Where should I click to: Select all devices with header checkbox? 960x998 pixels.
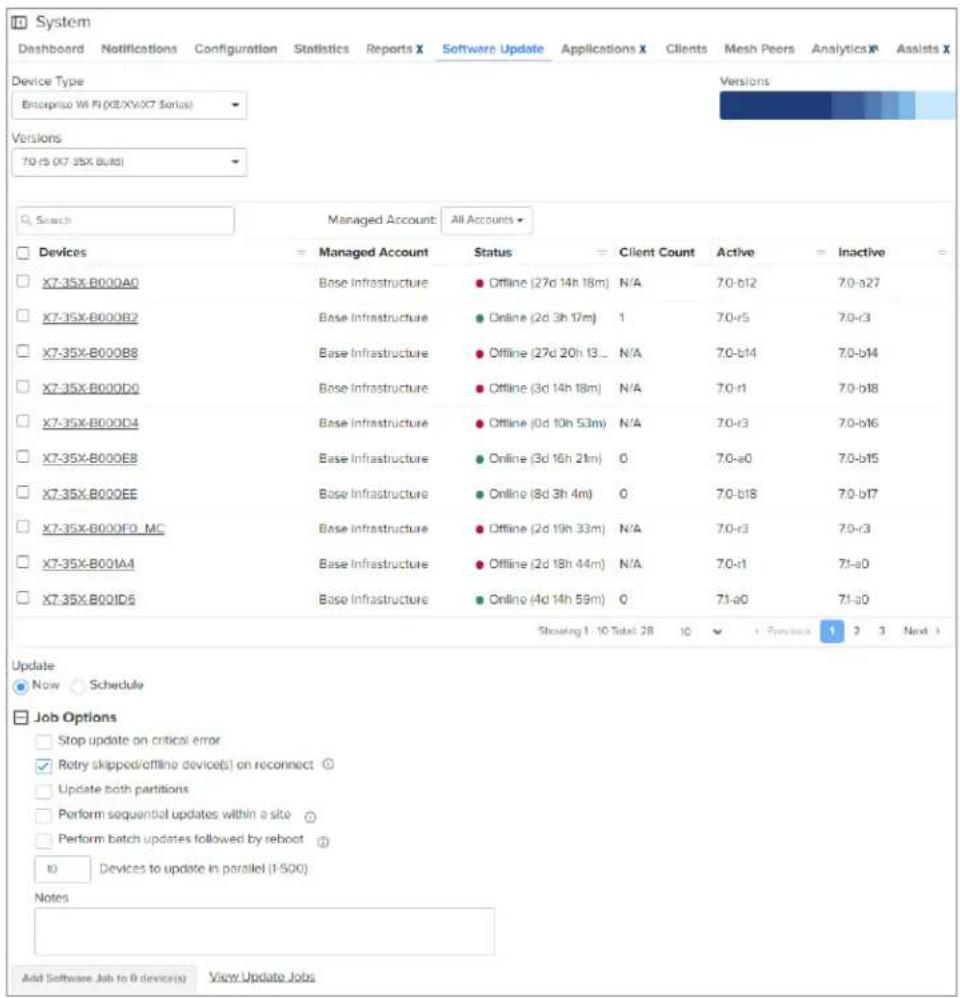click(x=23, y=253)
